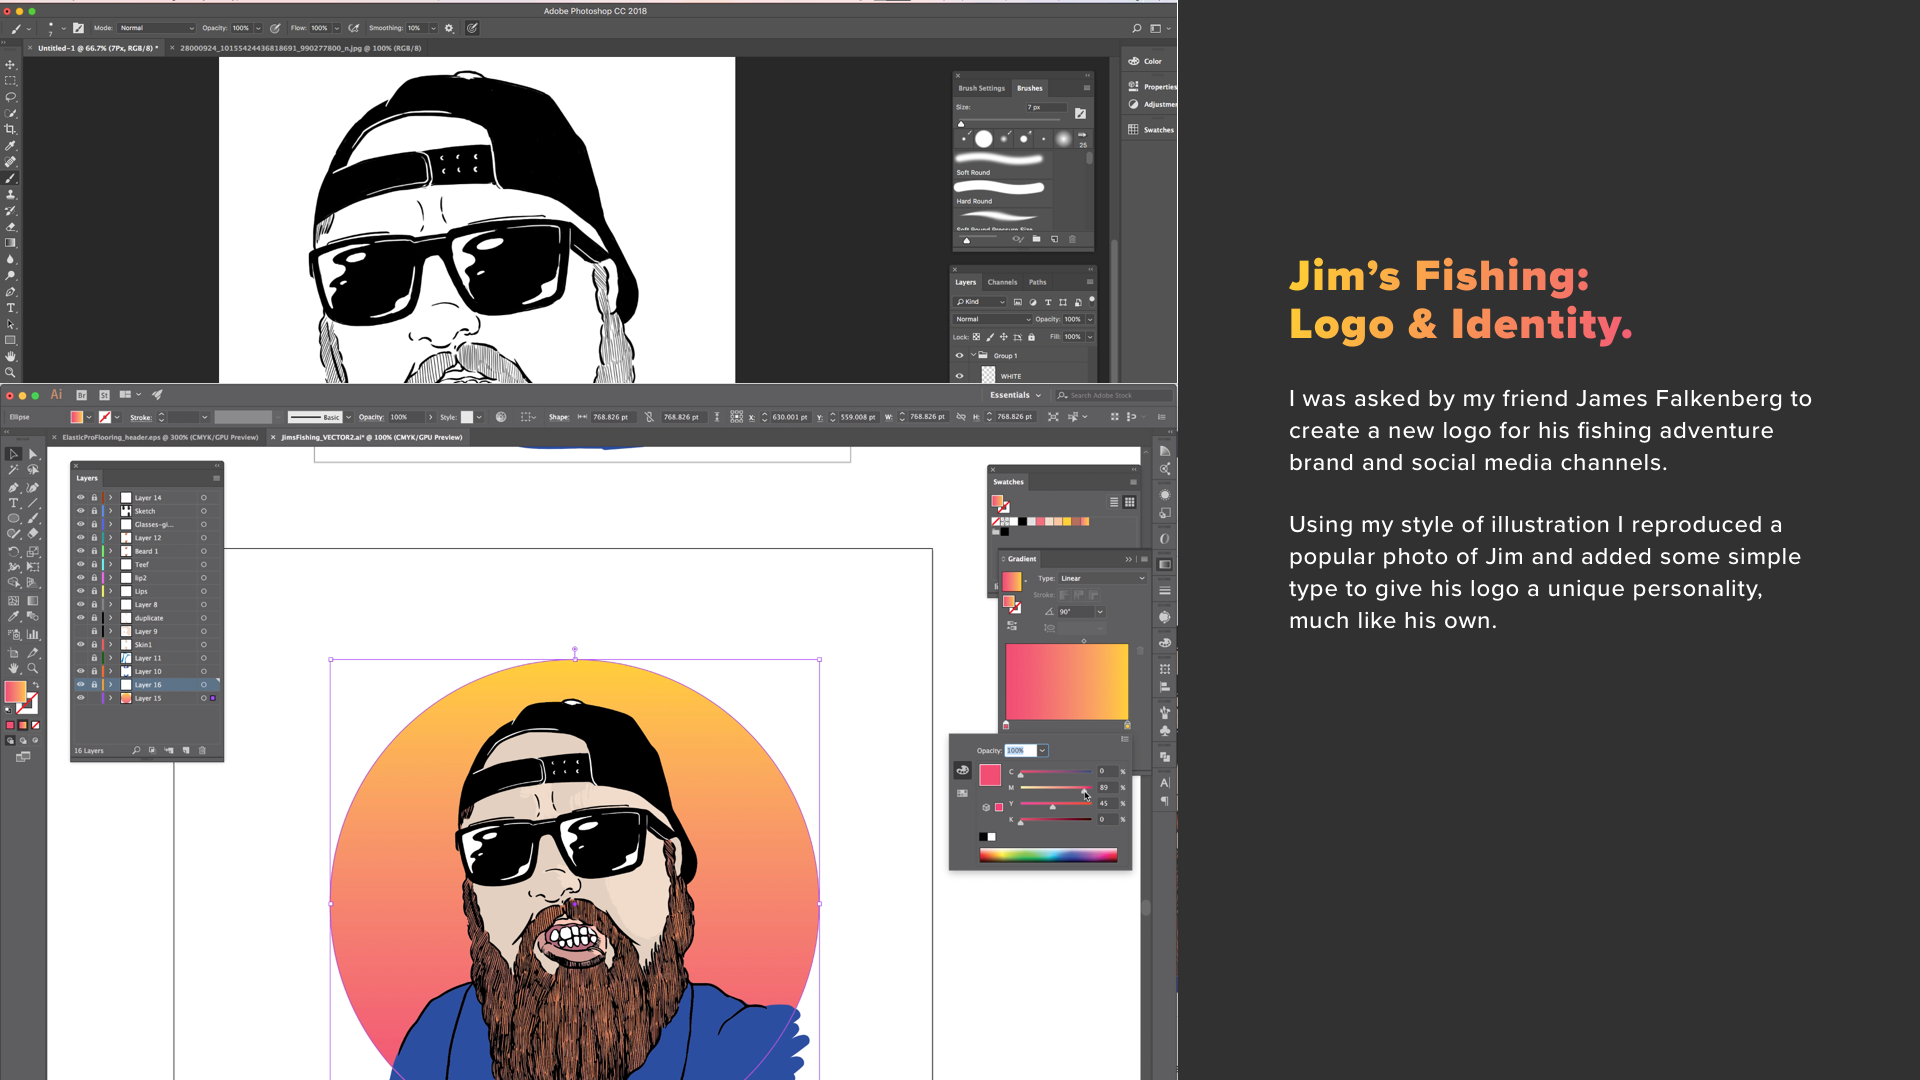This screenshot has width=1920, height=1080.
Task: Open the gradient Type dropdown
Action: point(1103,578)
